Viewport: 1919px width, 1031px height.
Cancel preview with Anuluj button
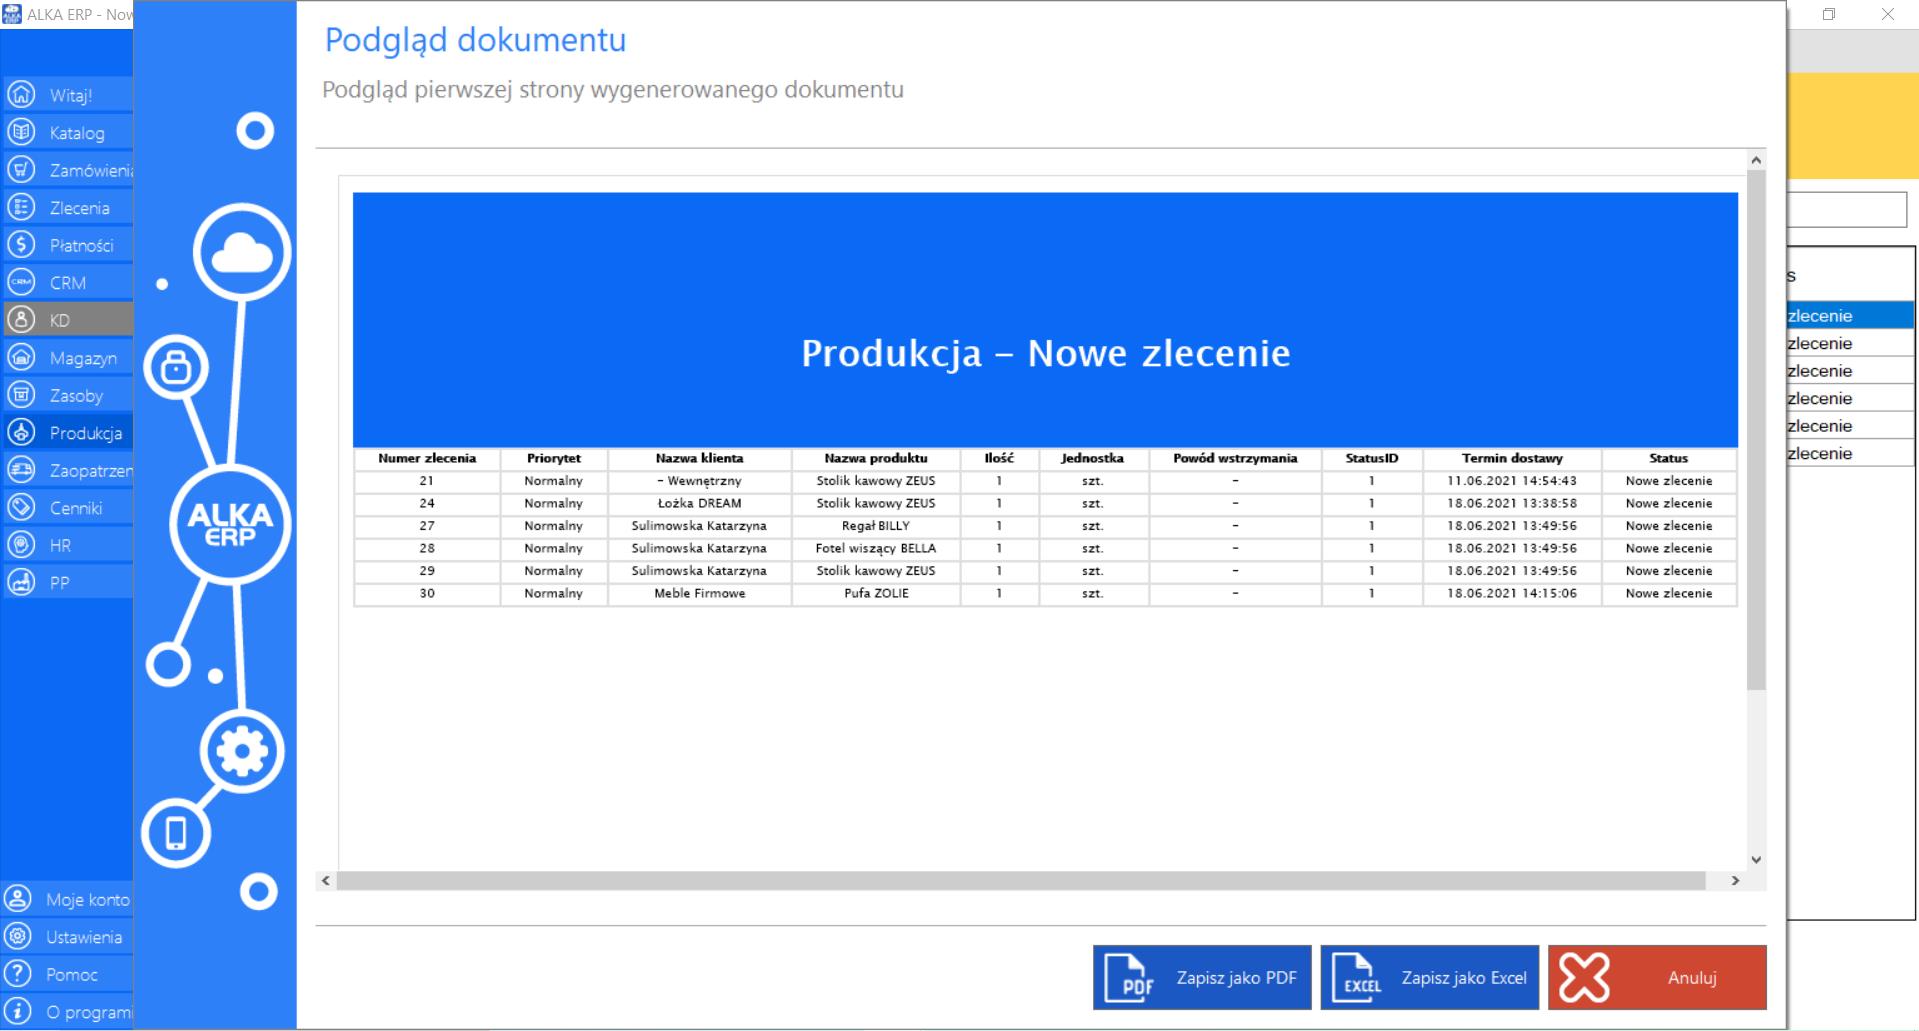click(1656, 977)
